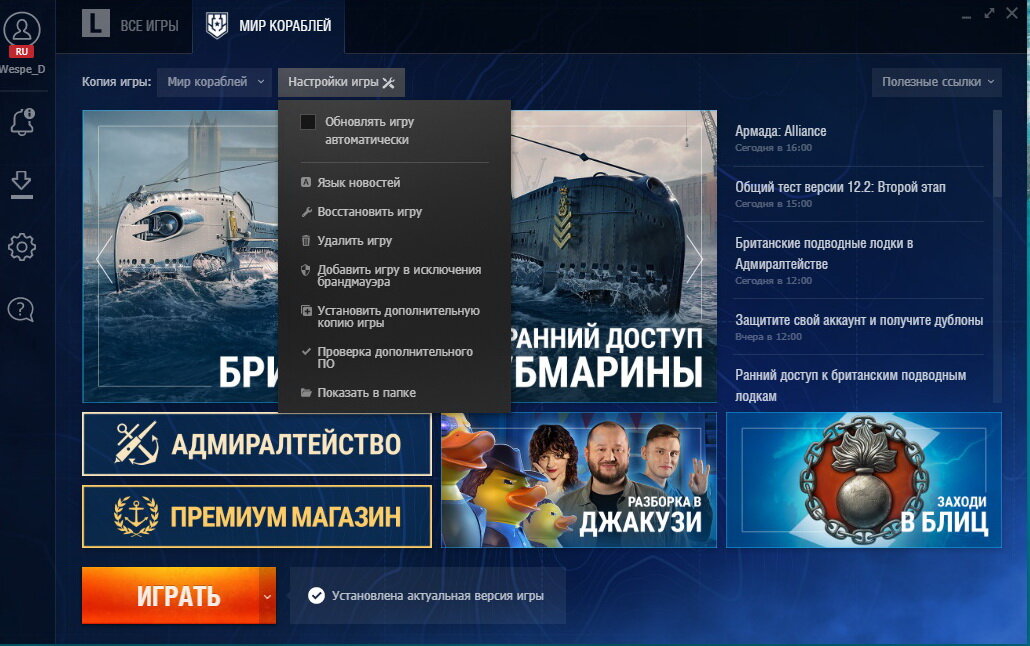The height and width of the screenshot is (646, 1030).
Task: Expand the Полезные ссылки dropdown
Action: (x=937, y=82)
